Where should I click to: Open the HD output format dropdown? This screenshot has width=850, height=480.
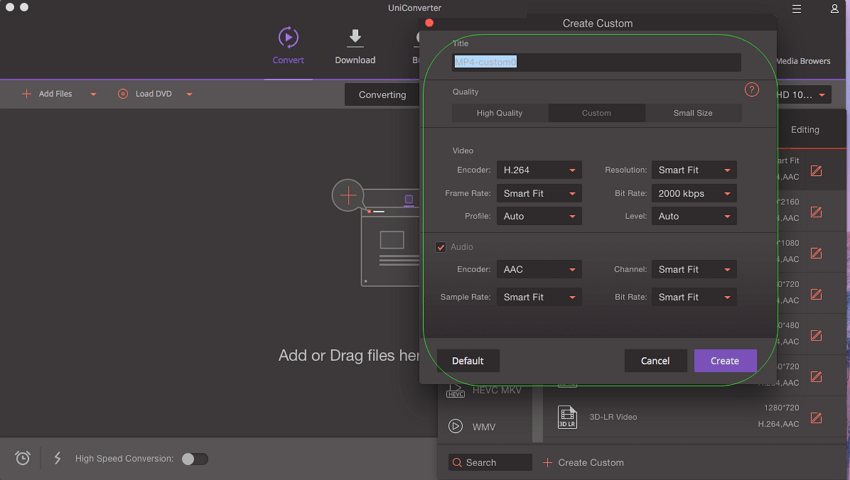click(803, 94)
